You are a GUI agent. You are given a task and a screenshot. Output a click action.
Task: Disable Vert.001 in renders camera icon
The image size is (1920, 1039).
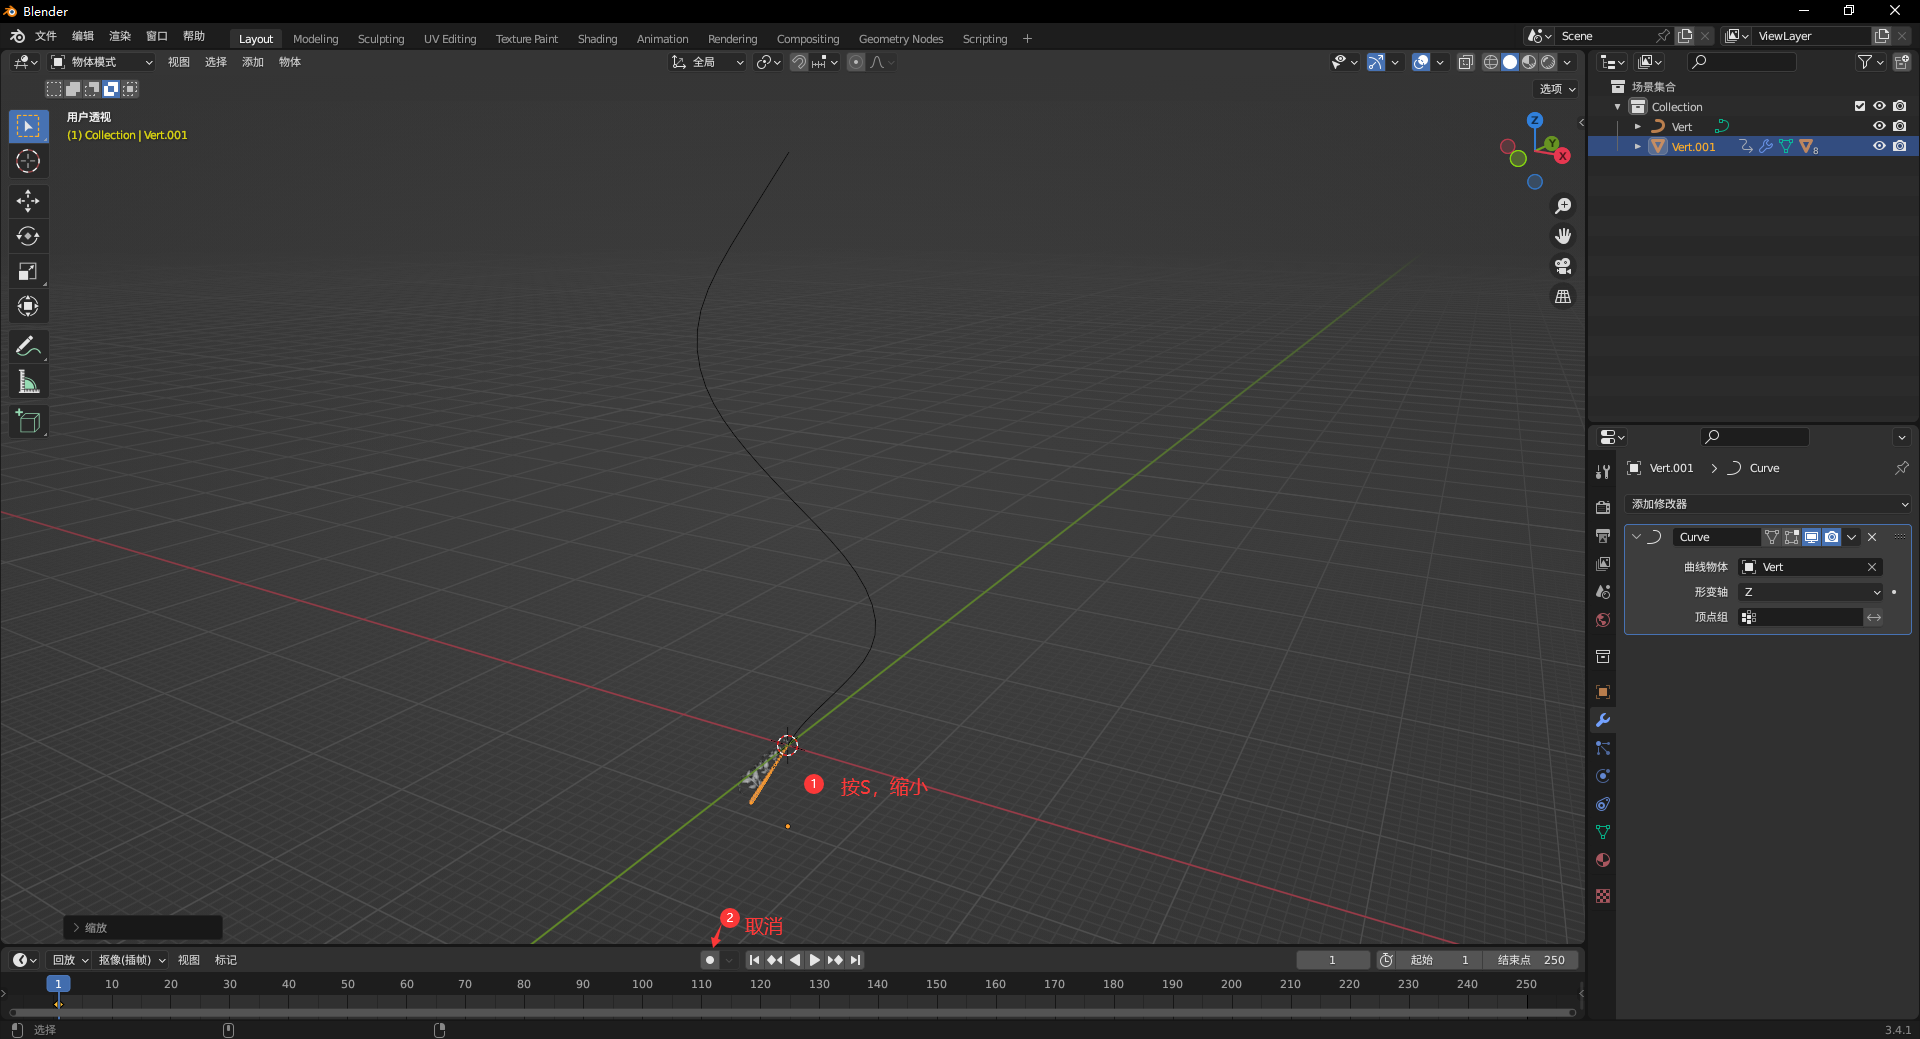[x=1899, y=146]
